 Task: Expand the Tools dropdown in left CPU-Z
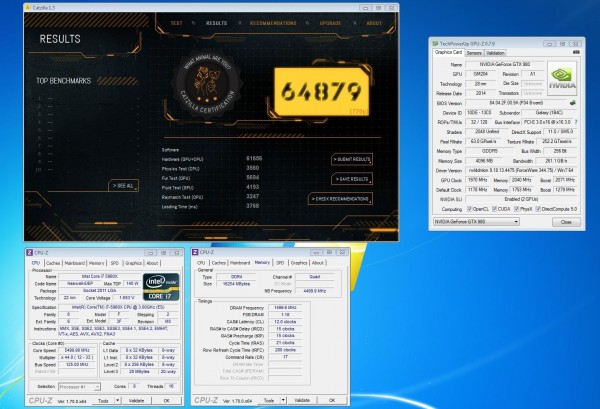117,400
